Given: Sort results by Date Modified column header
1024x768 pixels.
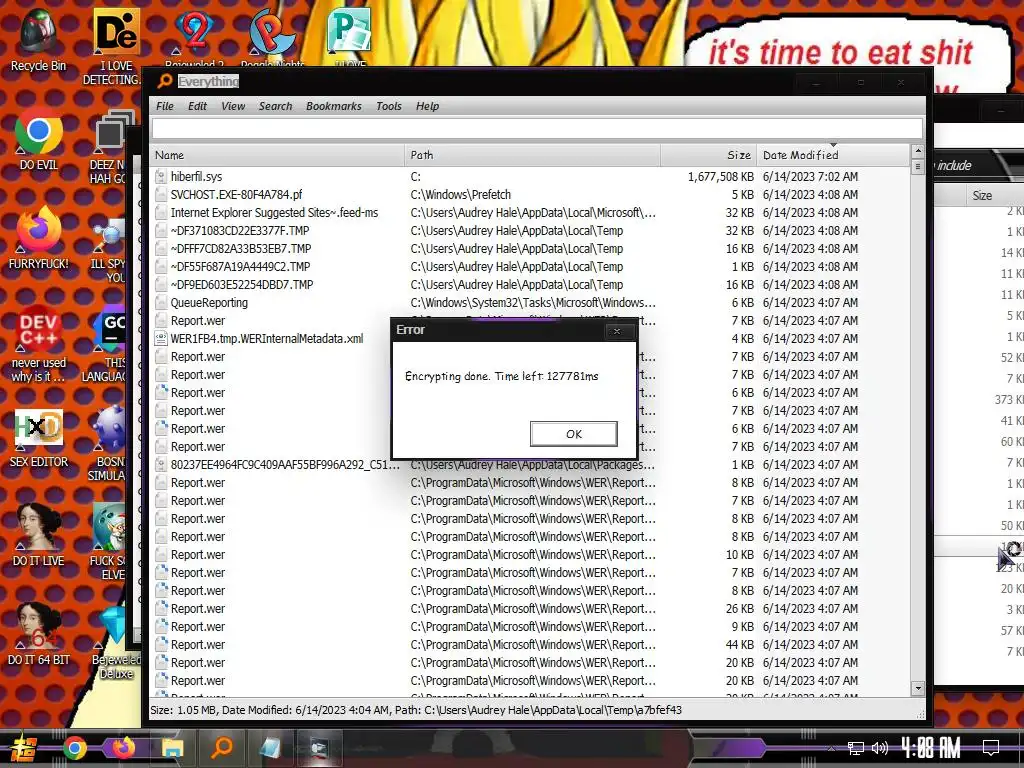Looking at the screenshot, I should click(x=833, y=155).
